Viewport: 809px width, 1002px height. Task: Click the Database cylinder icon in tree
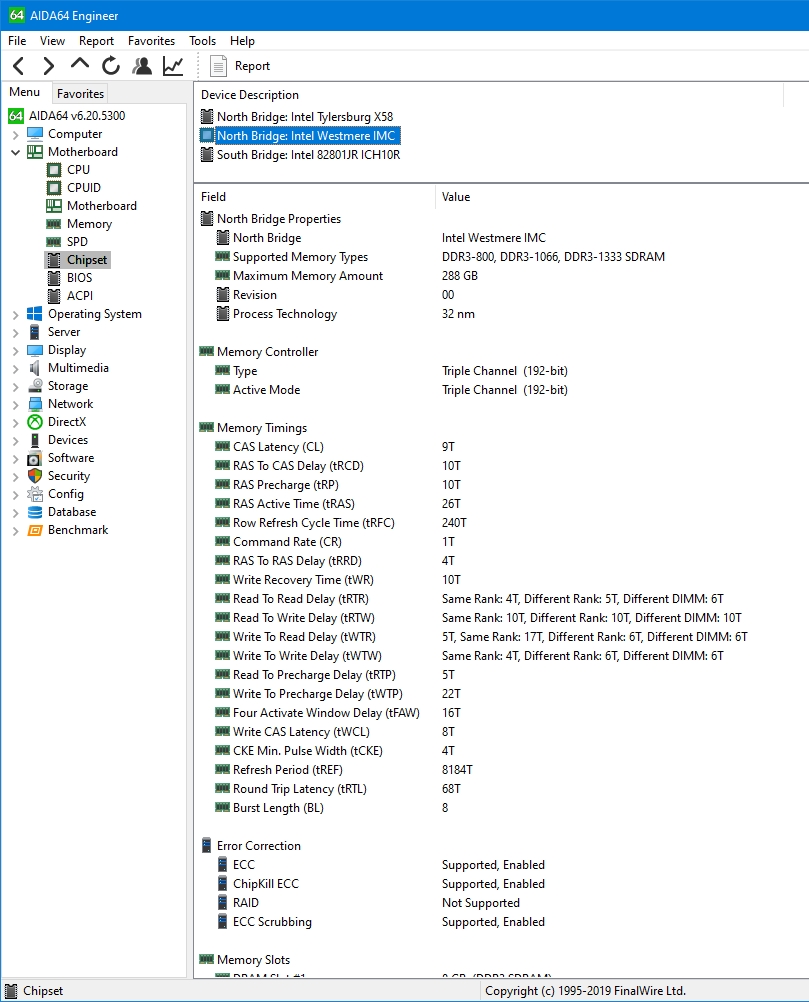pos(35,512)
